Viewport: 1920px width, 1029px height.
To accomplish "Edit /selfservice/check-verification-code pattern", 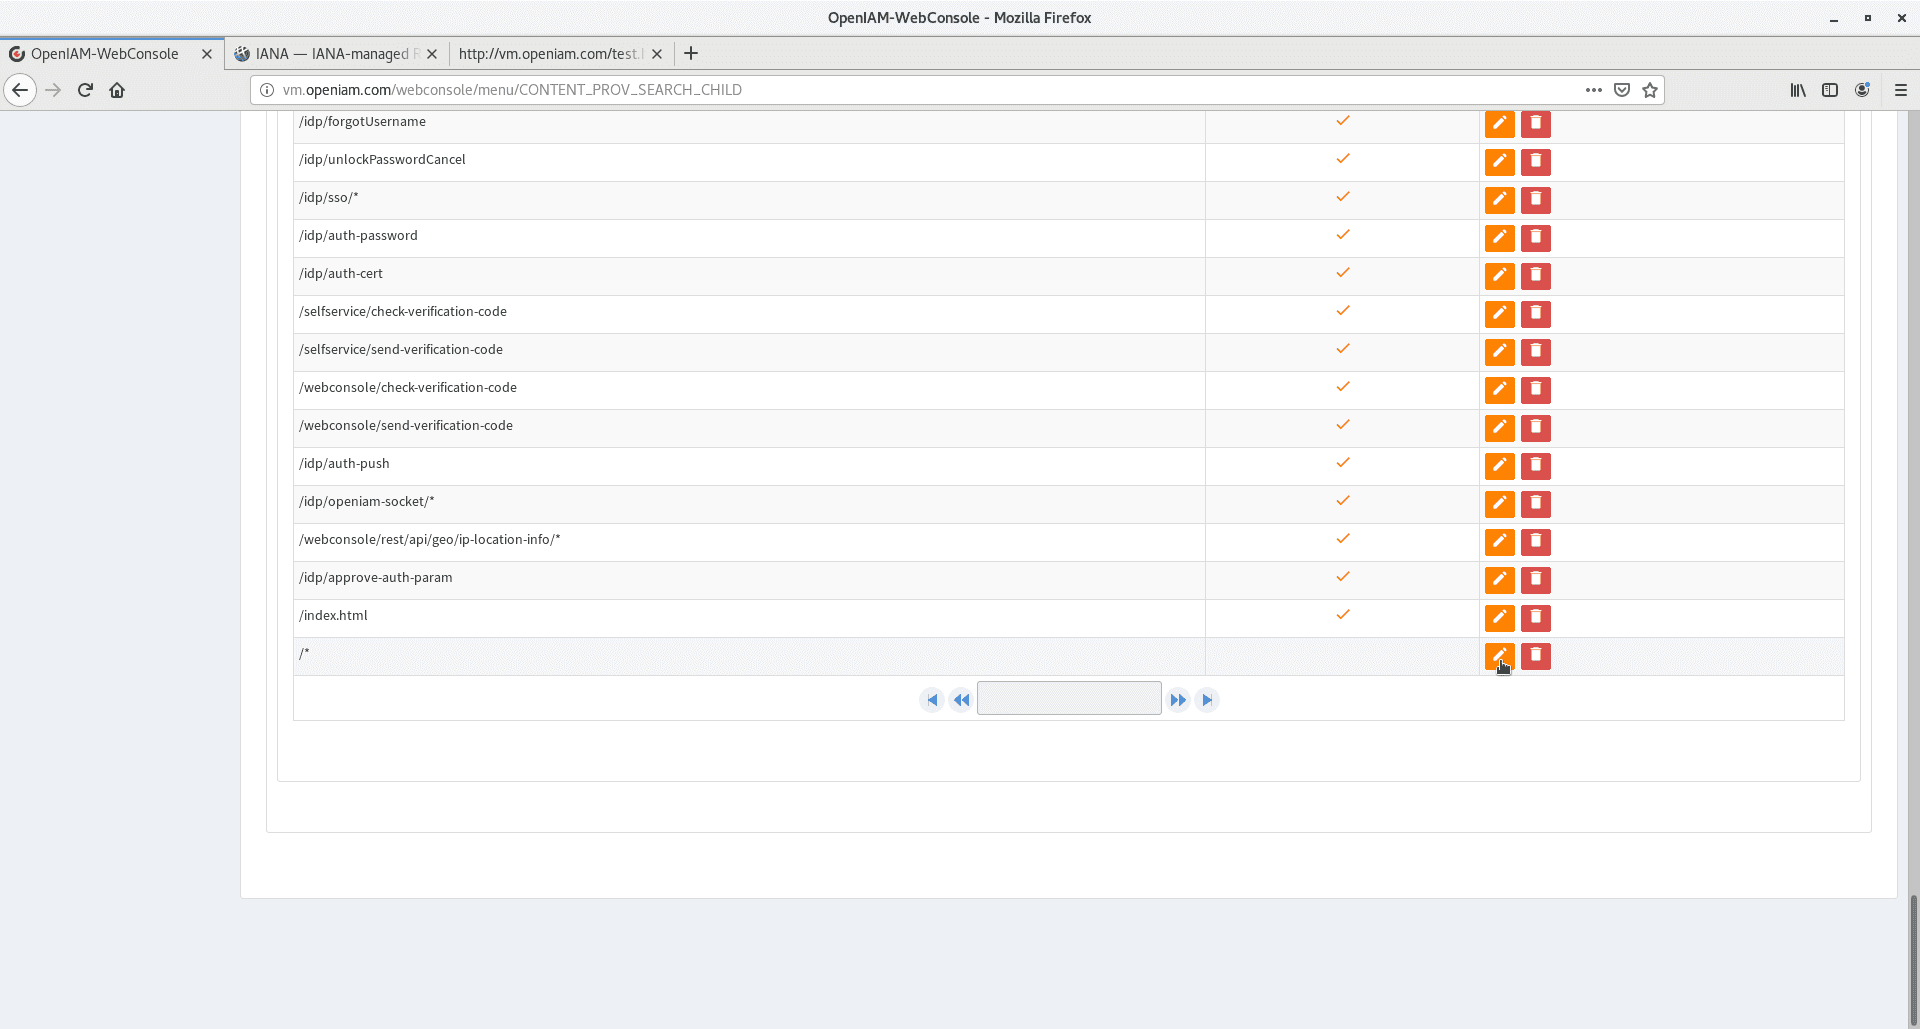I will [1499, 313].
